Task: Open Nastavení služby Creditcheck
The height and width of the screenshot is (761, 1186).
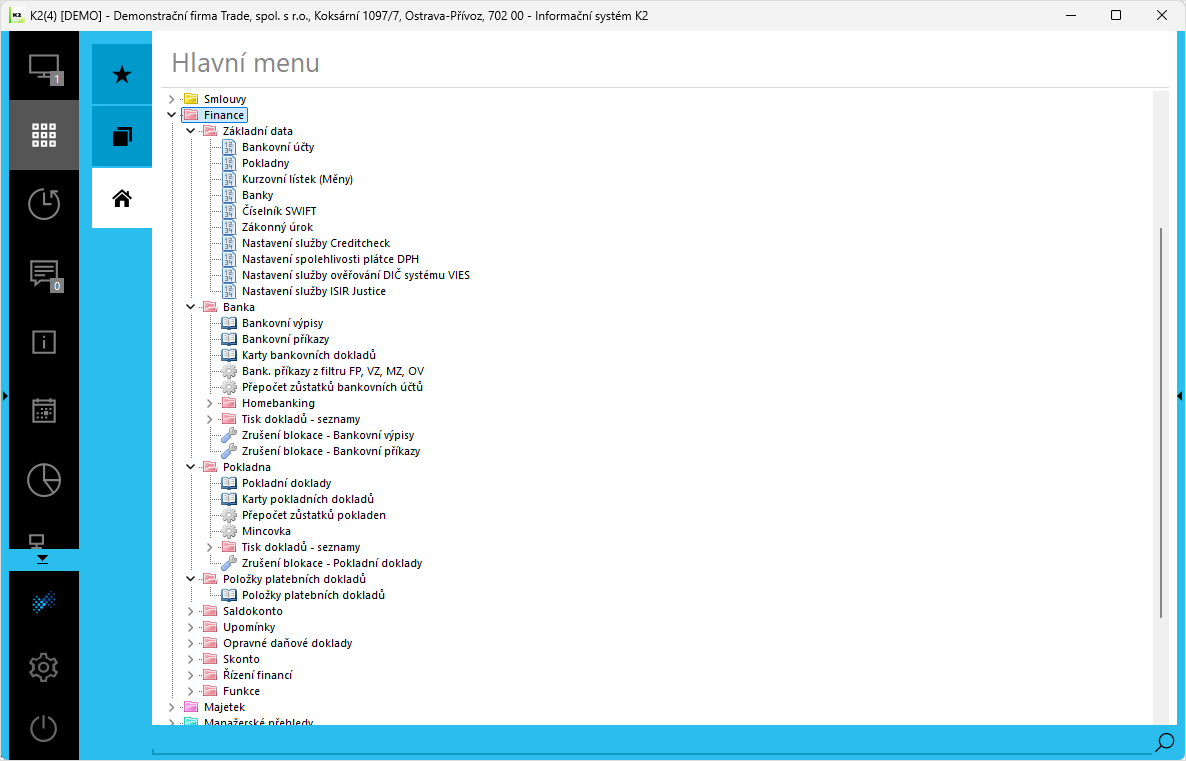Action: tap(316, 243)
